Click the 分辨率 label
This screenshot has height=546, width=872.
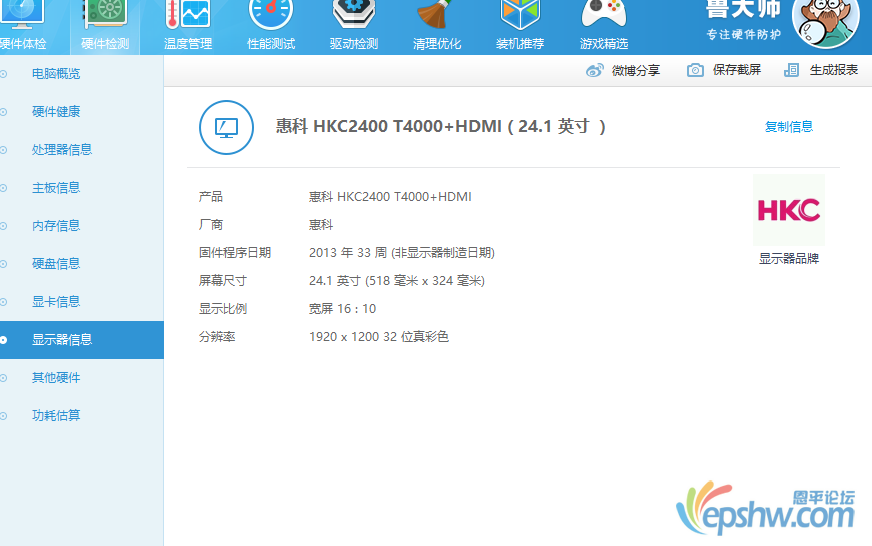217,336
